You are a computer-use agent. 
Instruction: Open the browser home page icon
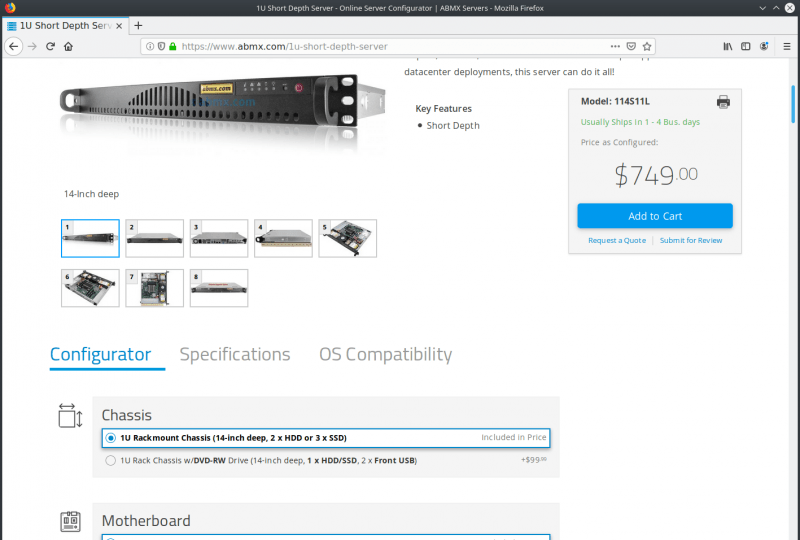(x=68, y=46)
